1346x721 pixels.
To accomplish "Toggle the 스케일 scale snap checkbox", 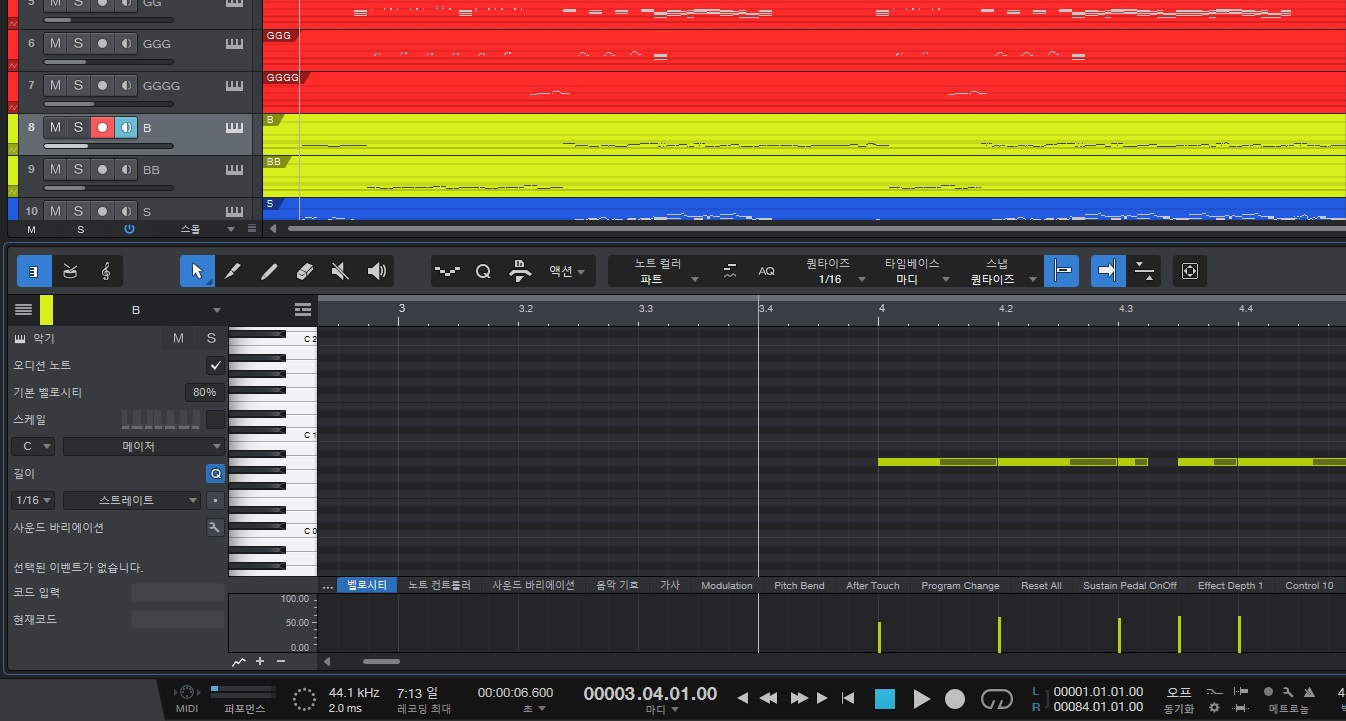I will point(215,419).
